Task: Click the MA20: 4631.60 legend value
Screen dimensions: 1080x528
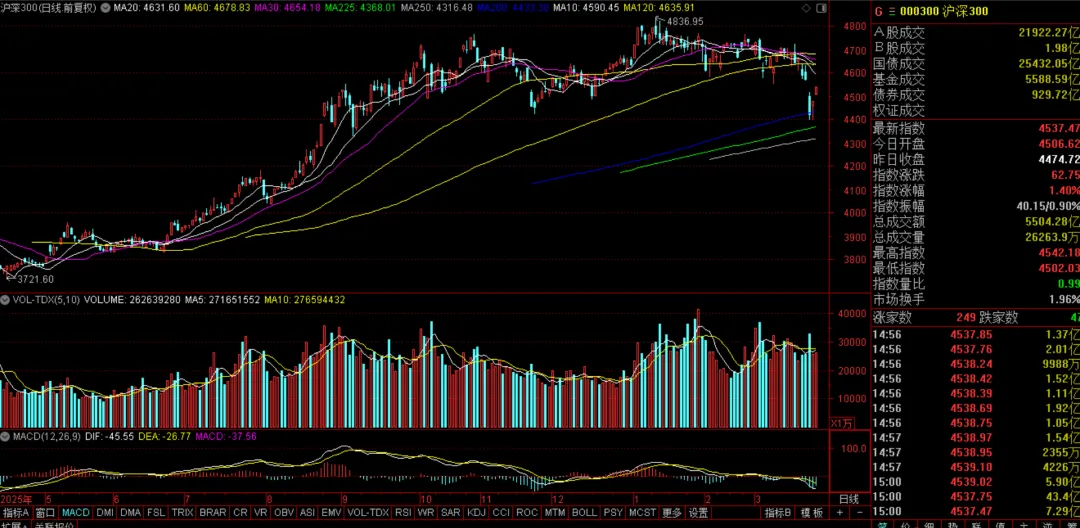Action: tap(146, 8)
